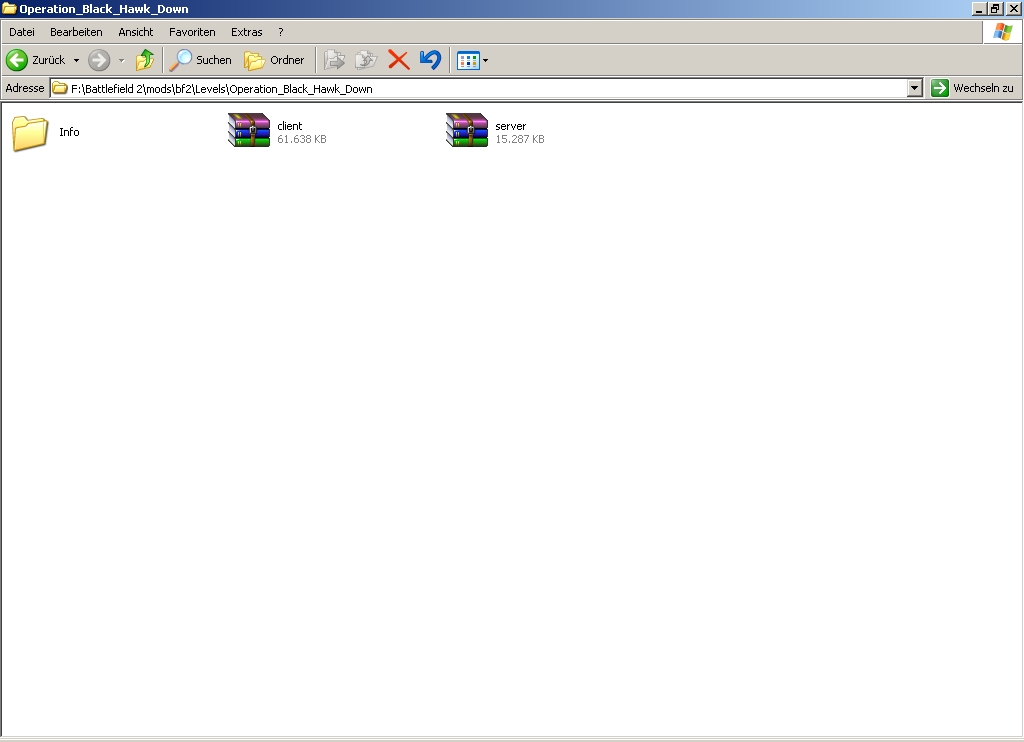Open the Info folder
This screenshot has height=742, width=1024.
[31, 132]
